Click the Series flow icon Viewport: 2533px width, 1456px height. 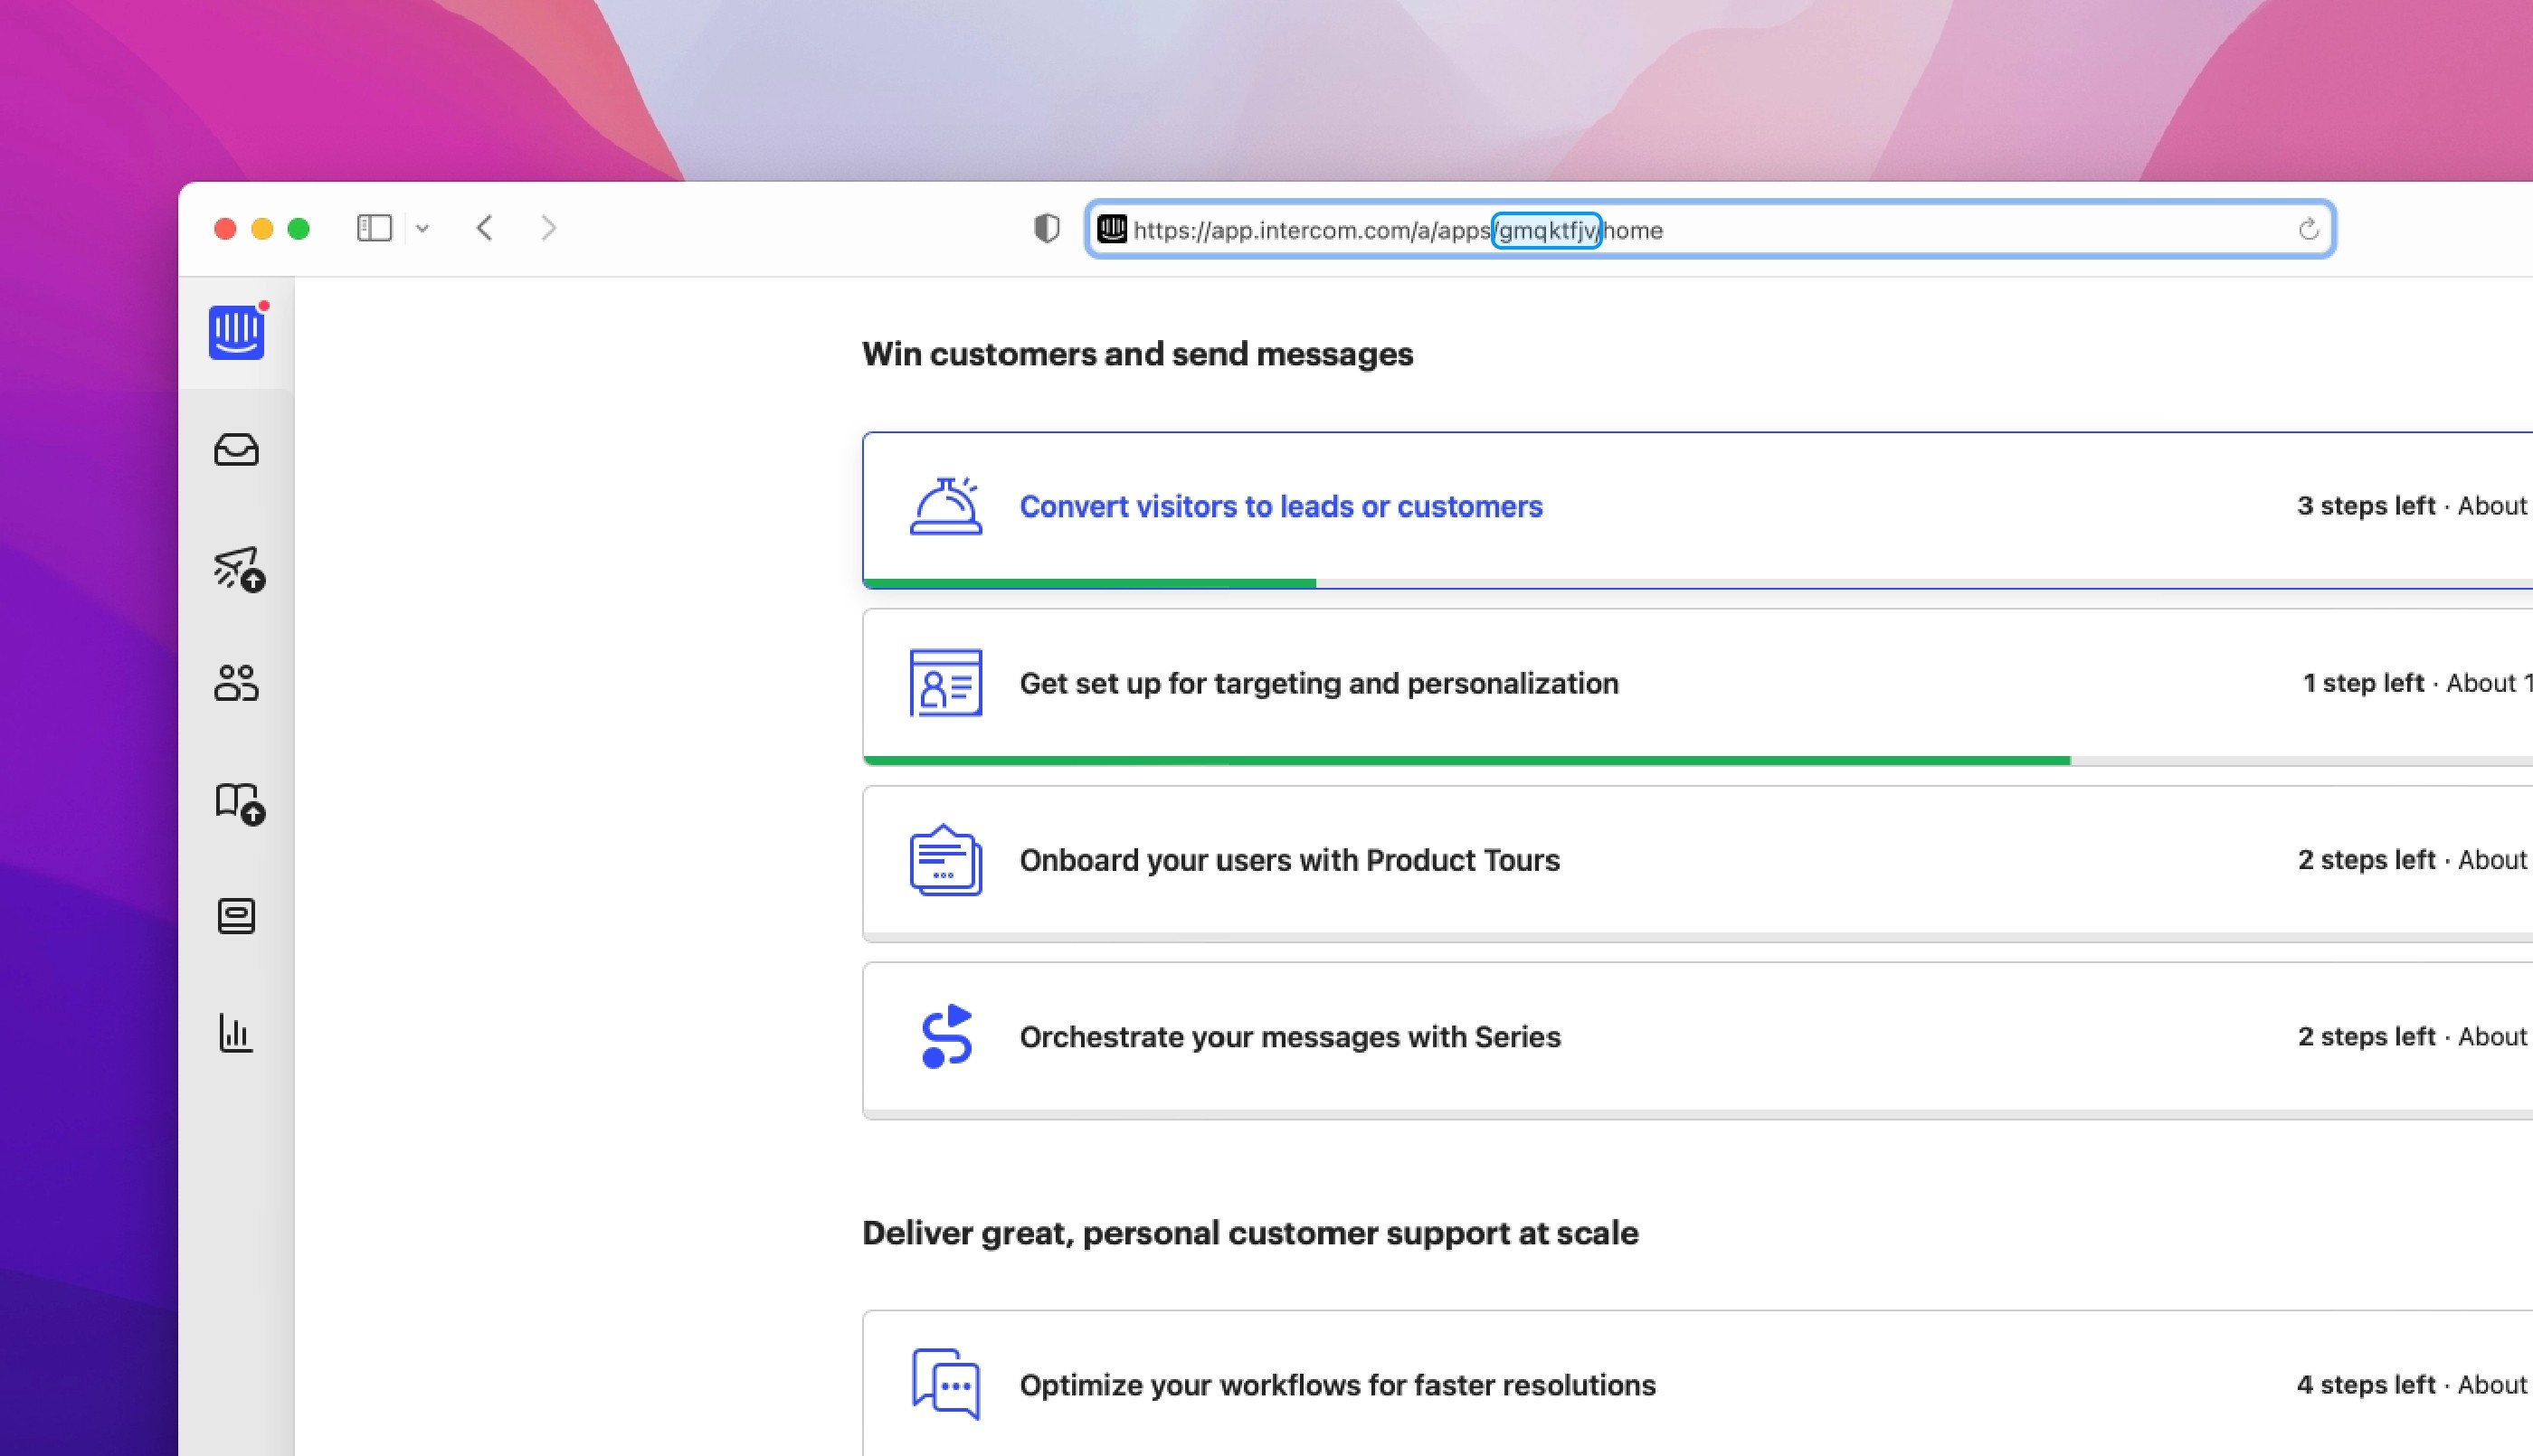click(946, 1036)
